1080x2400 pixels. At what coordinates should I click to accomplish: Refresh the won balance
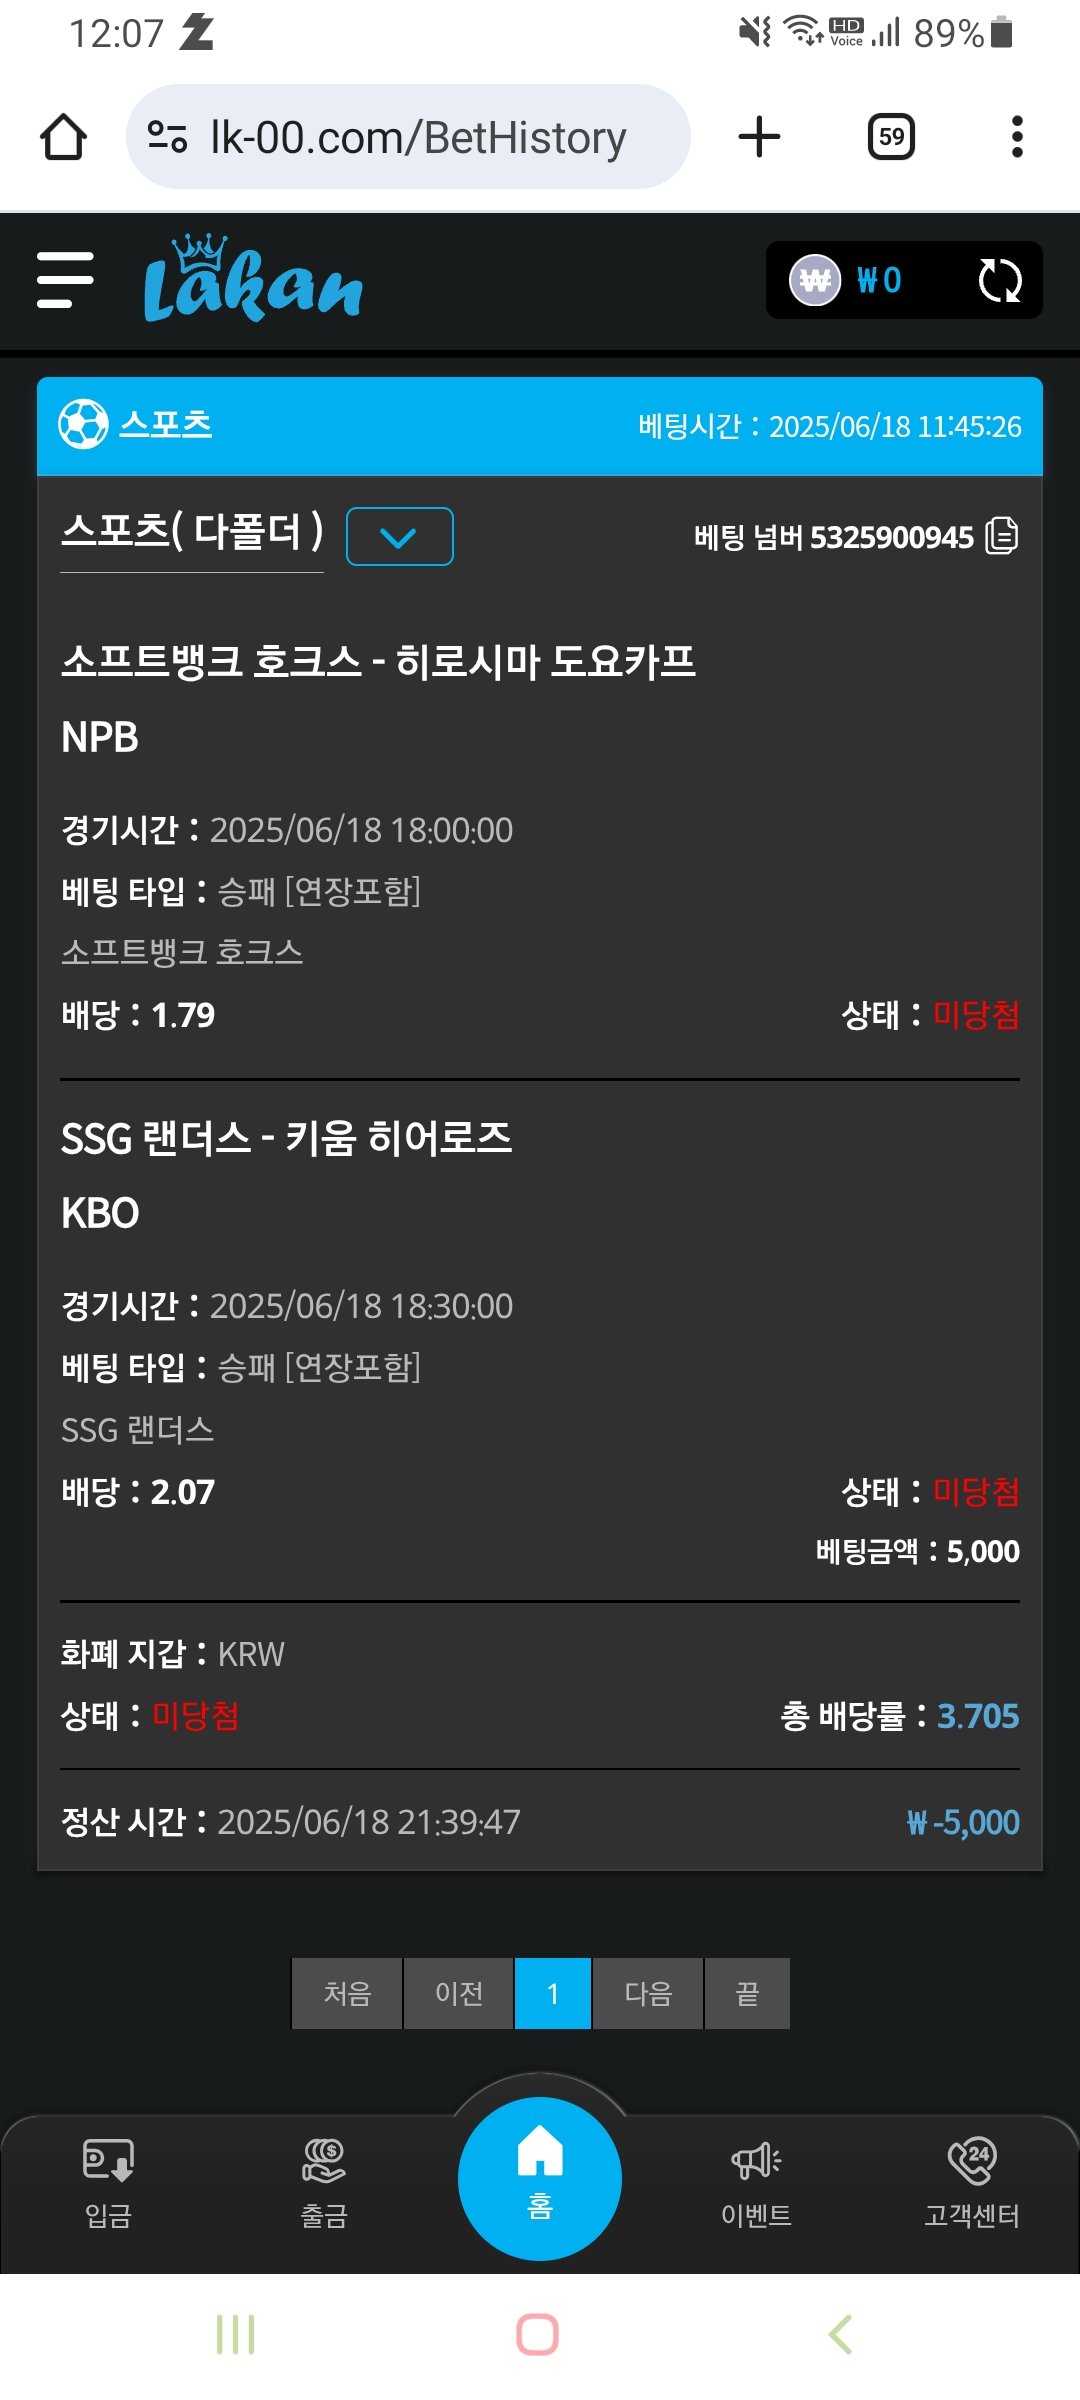pyautogui.click(x=999, y=281)
